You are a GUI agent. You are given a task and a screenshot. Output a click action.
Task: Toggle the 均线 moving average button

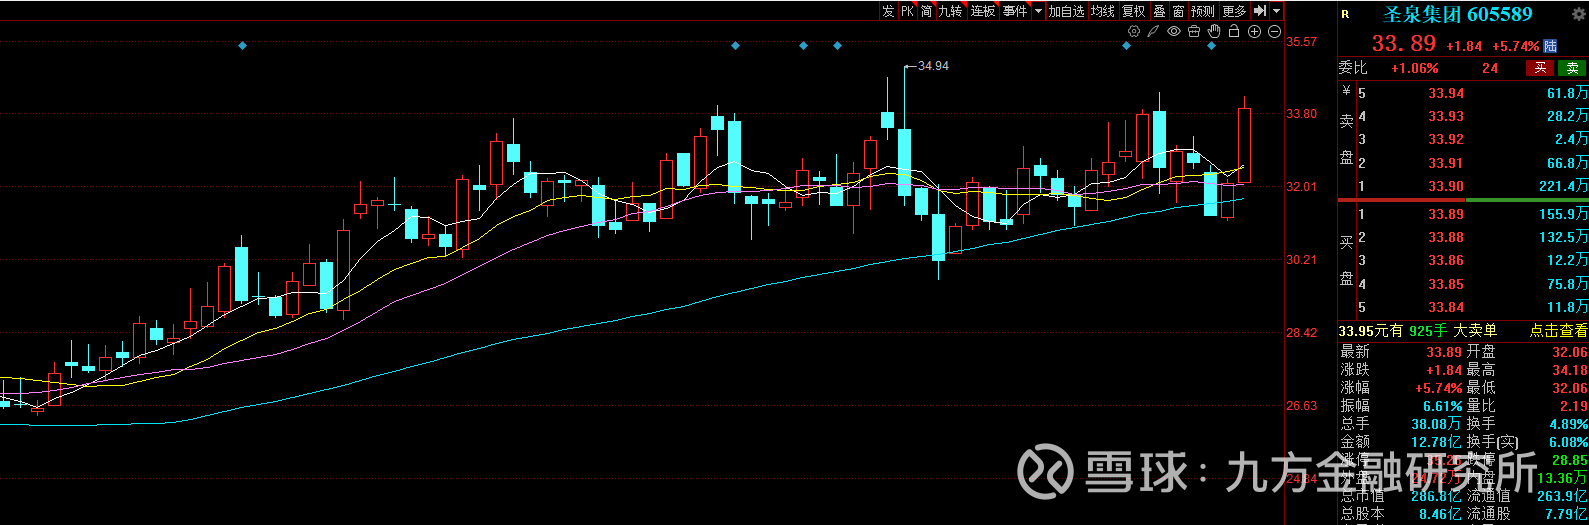(x=1102, y=11)
